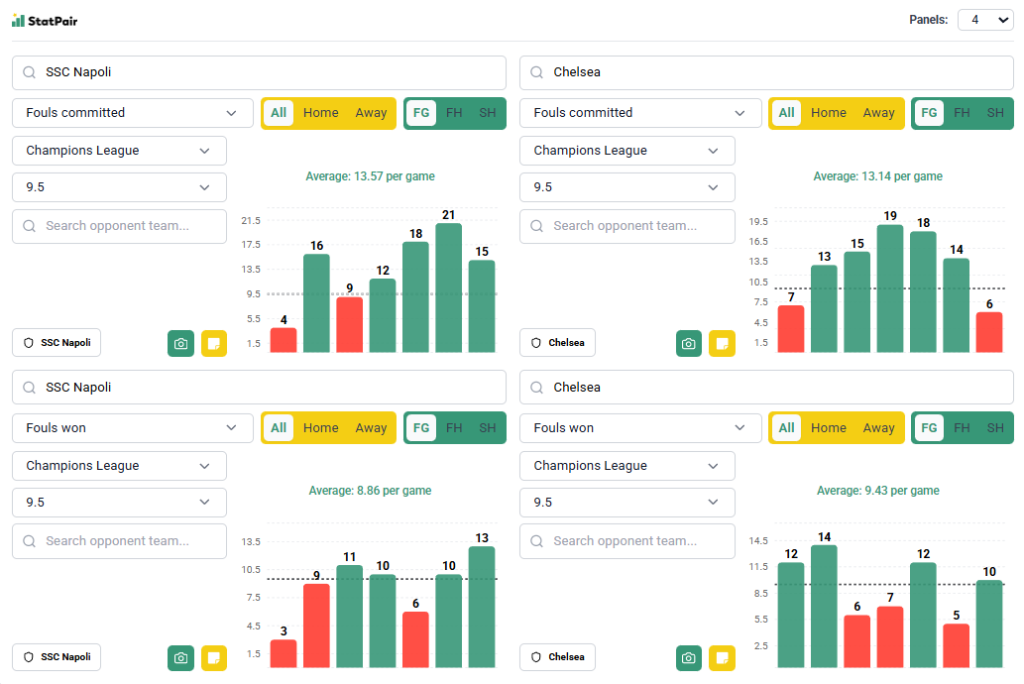This screenshot has width=1024, height=684.
Task: Select Away filter in Chelsea Fouls committed panel
Action: click(879, 113)
